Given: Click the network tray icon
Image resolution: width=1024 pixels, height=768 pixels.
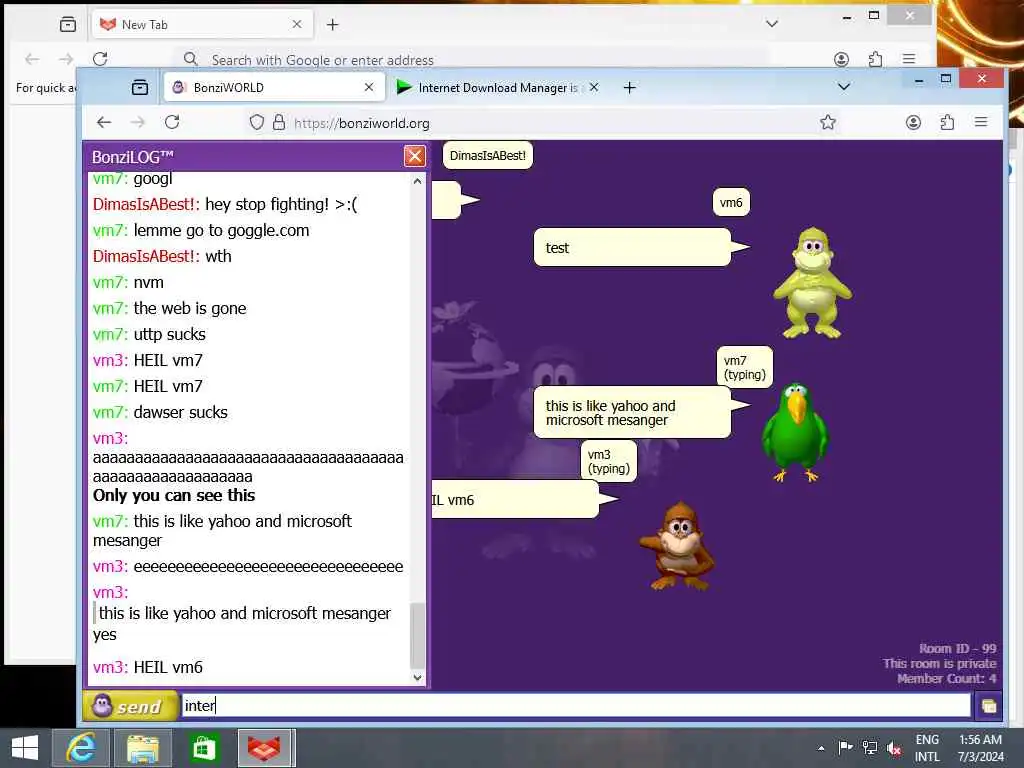Looking at the screenshot, I should click(869, 748).
